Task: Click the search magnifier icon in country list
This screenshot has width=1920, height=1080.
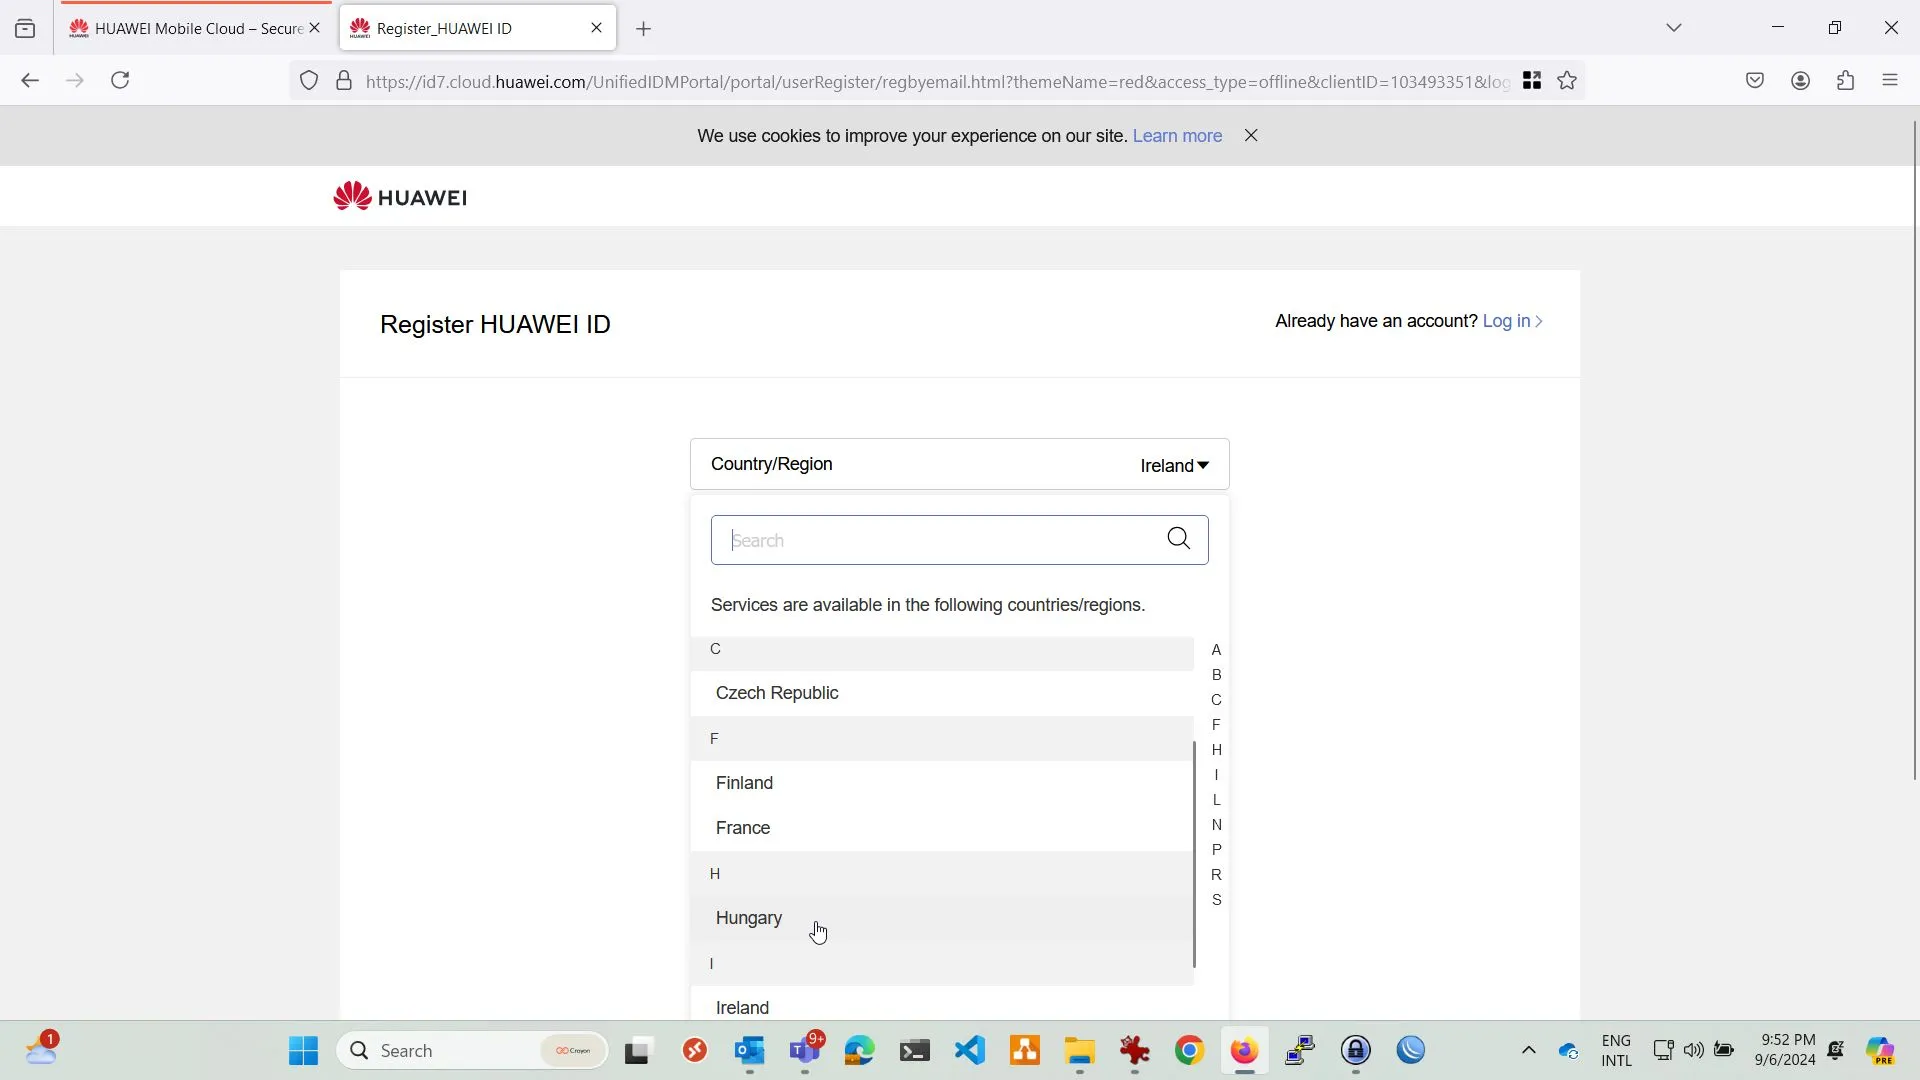Action: pos(1178,539)
